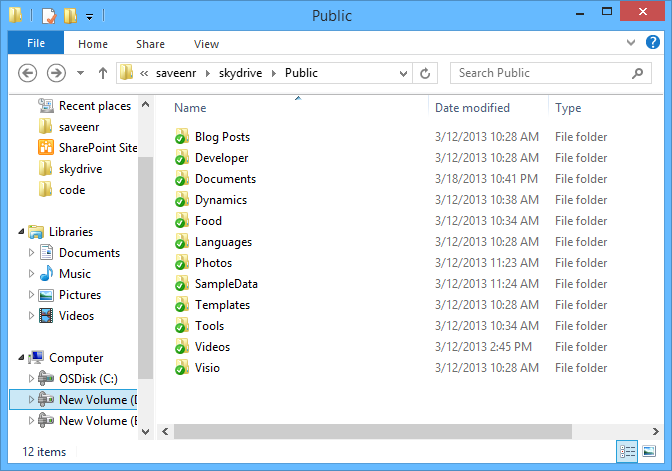Image resolution: width=672 pixels, height=471 pixels.
Task: Click the Properties icon in the title bar
Action: click(x=48, y=16)
